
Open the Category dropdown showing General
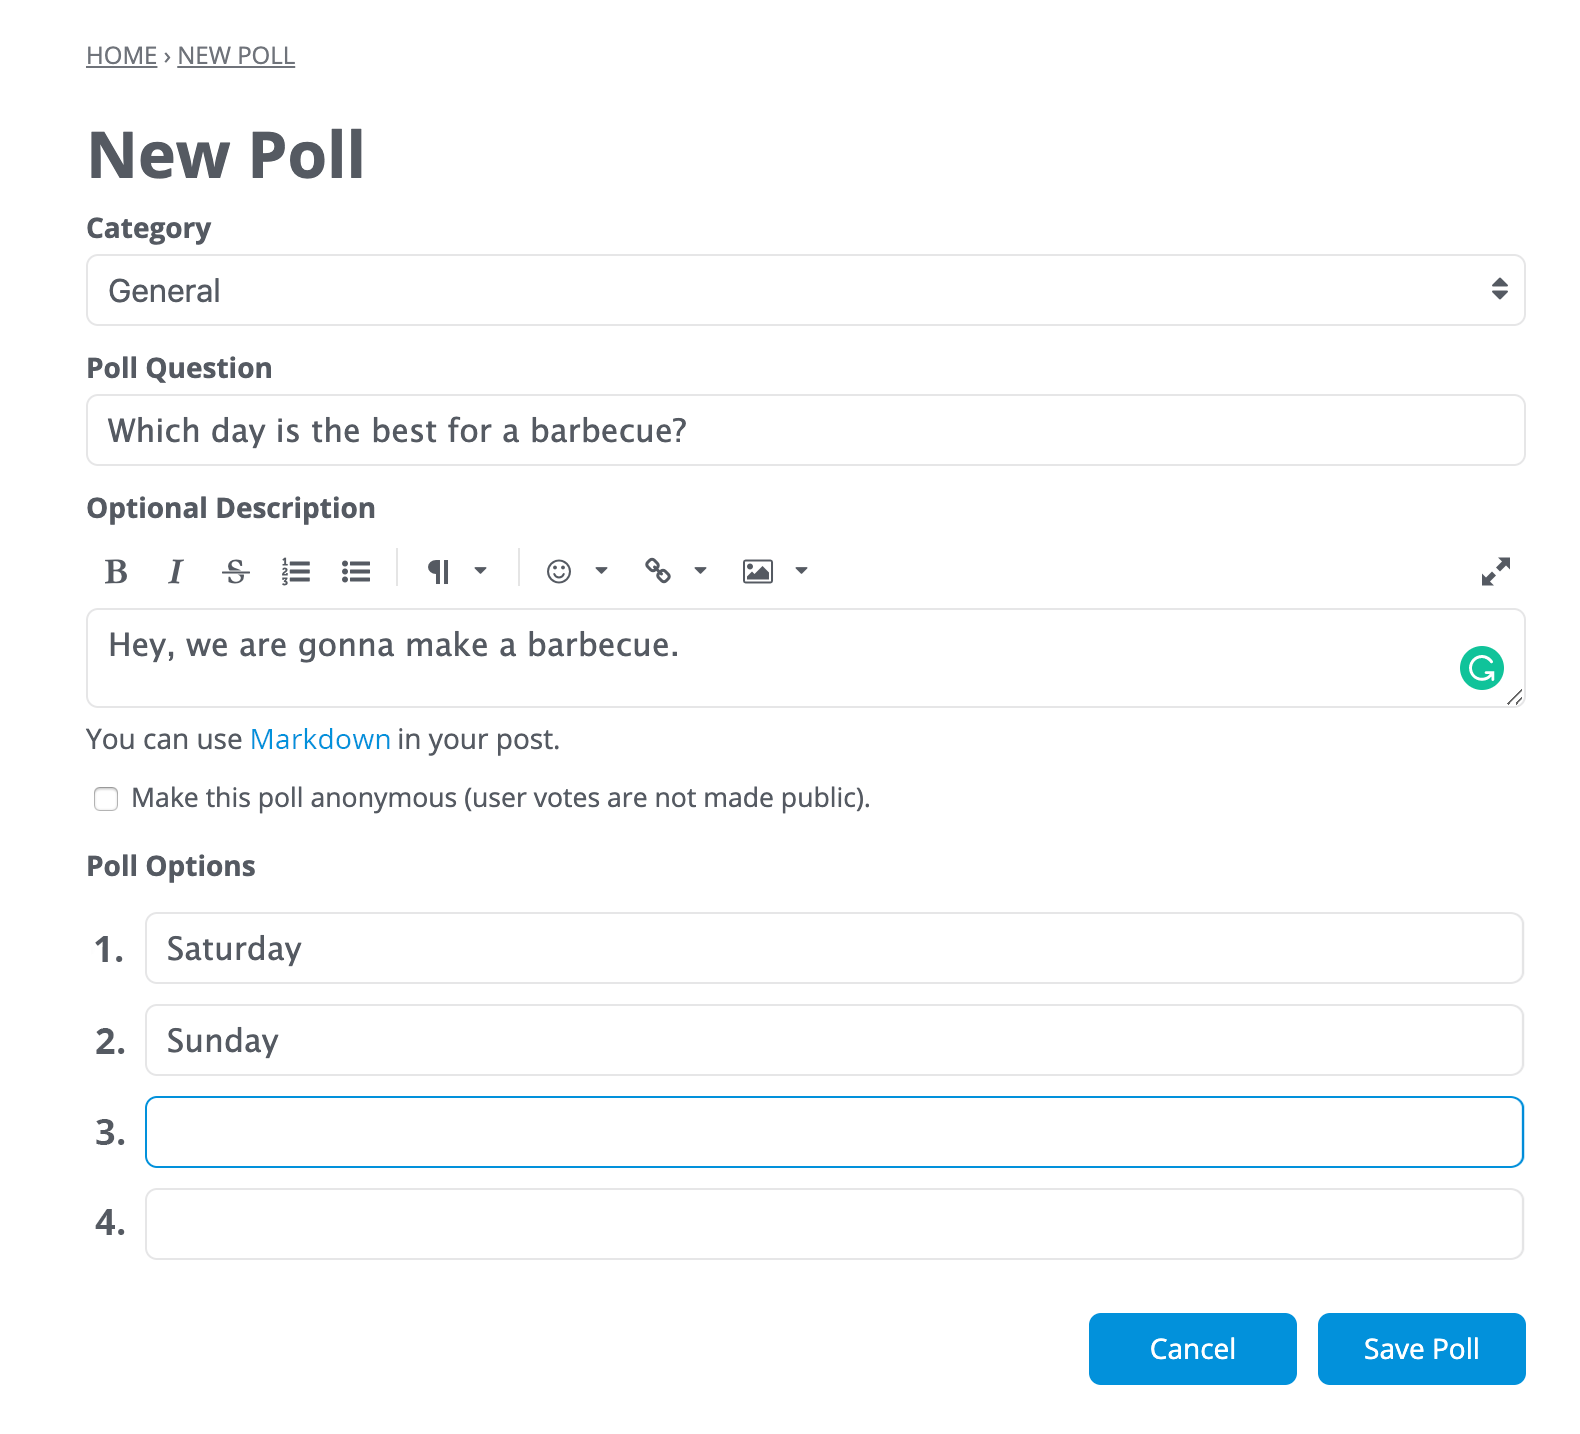tap(804, 290)
